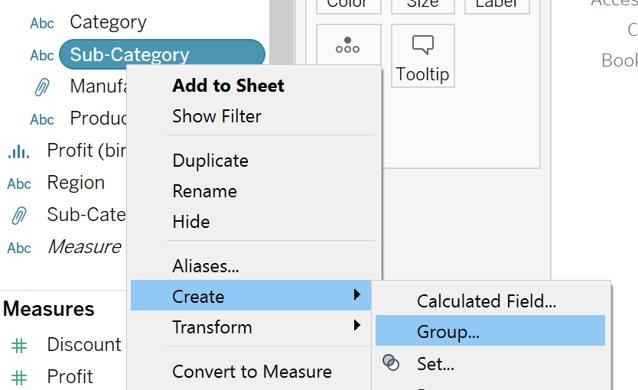
Task: Click the Abc icon next to Category
Action: [x=42, y=23]
